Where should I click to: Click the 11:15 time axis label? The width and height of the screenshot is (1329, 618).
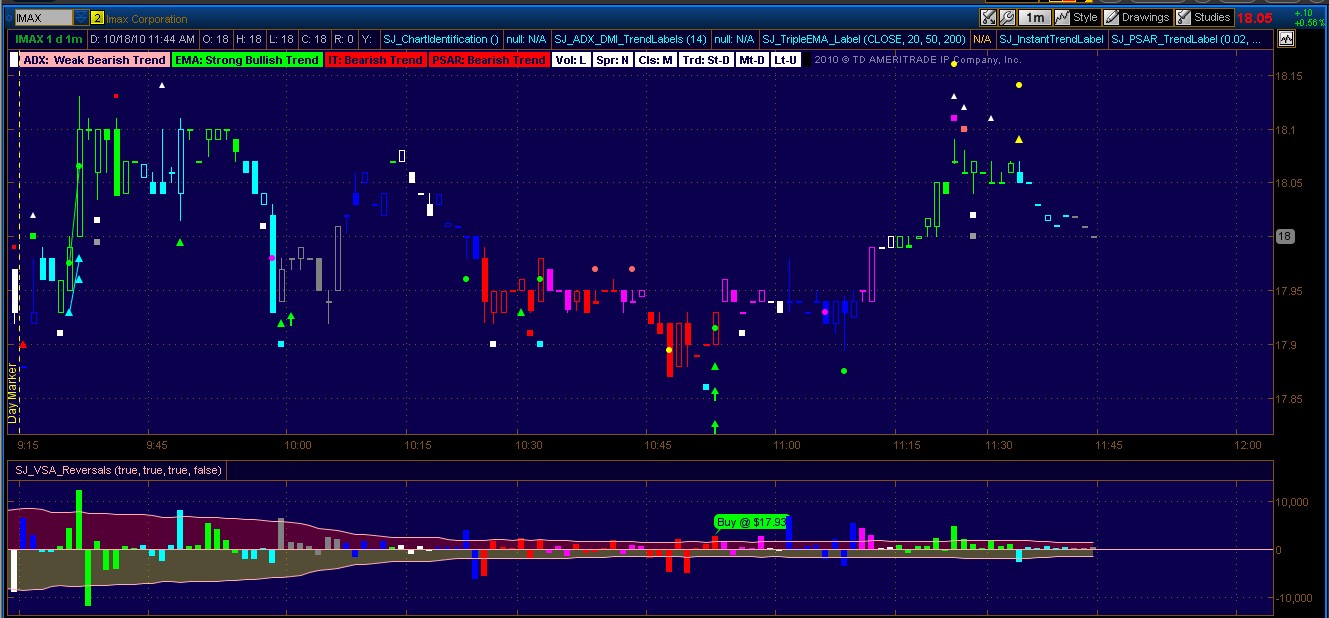(x=906, y=444)
